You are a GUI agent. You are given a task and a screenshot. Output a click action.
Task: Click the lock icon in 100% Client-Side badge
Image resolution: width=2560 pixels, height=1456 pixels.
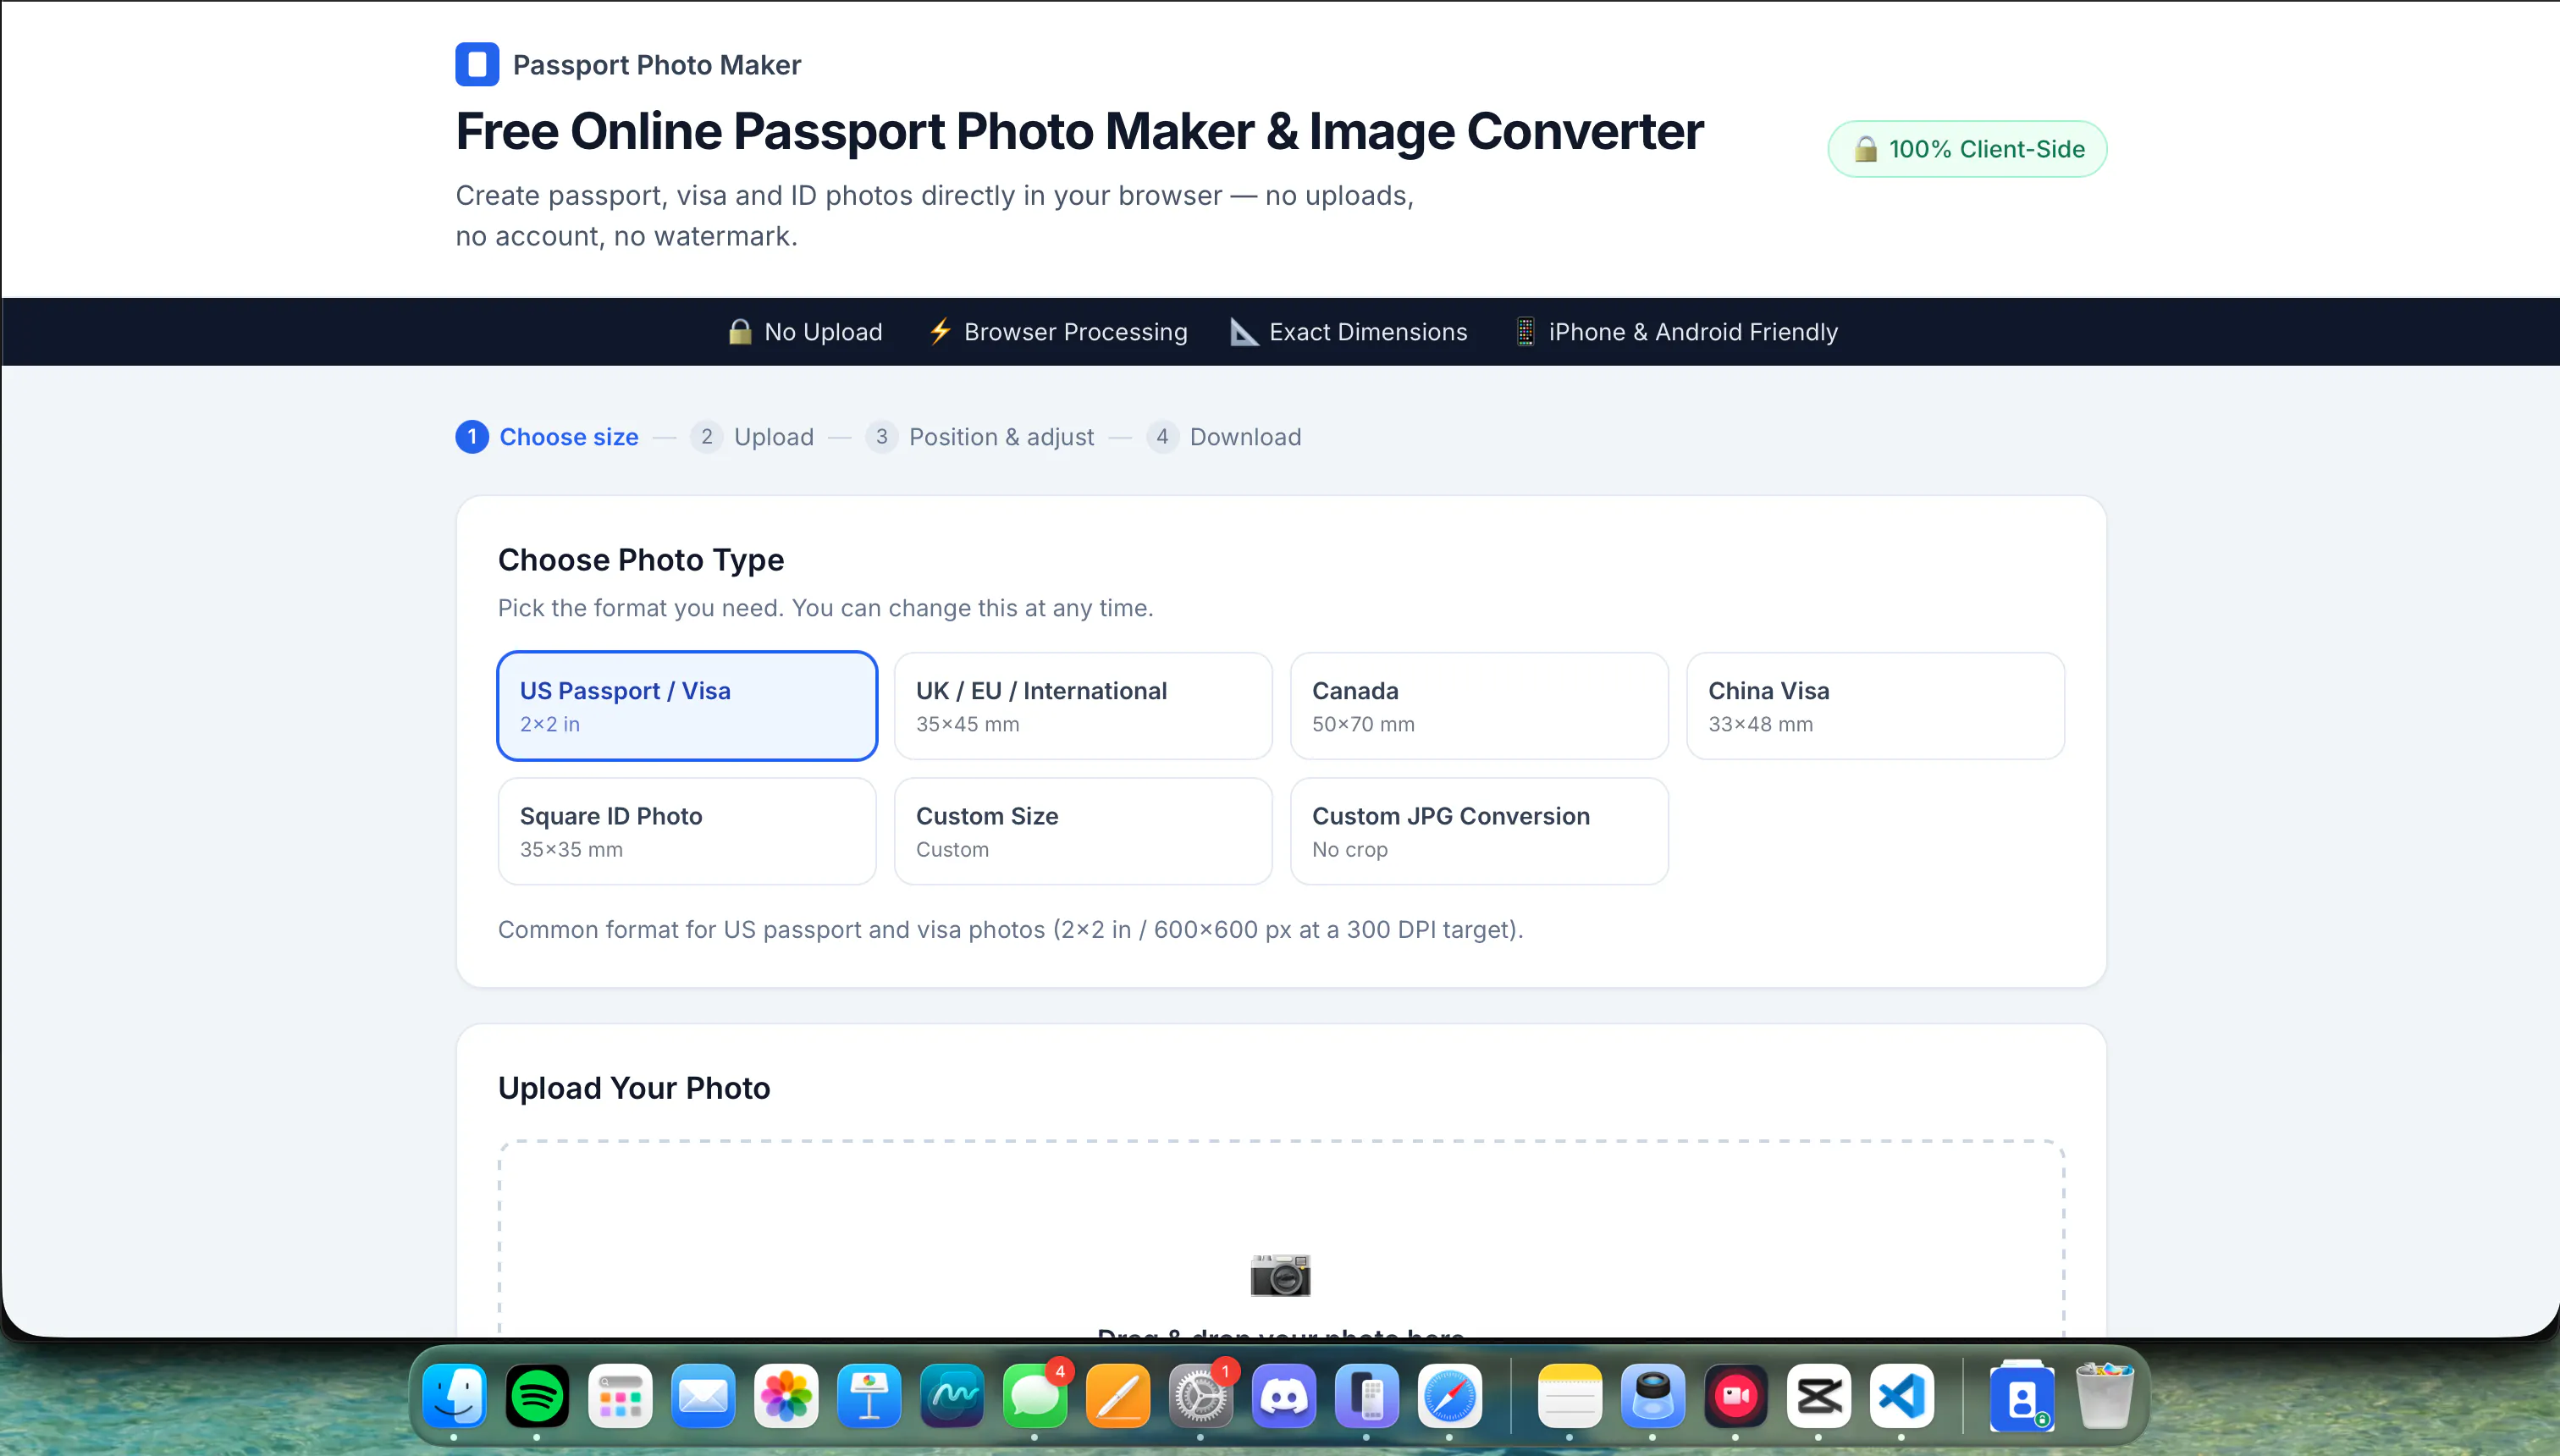[1865, 149]
